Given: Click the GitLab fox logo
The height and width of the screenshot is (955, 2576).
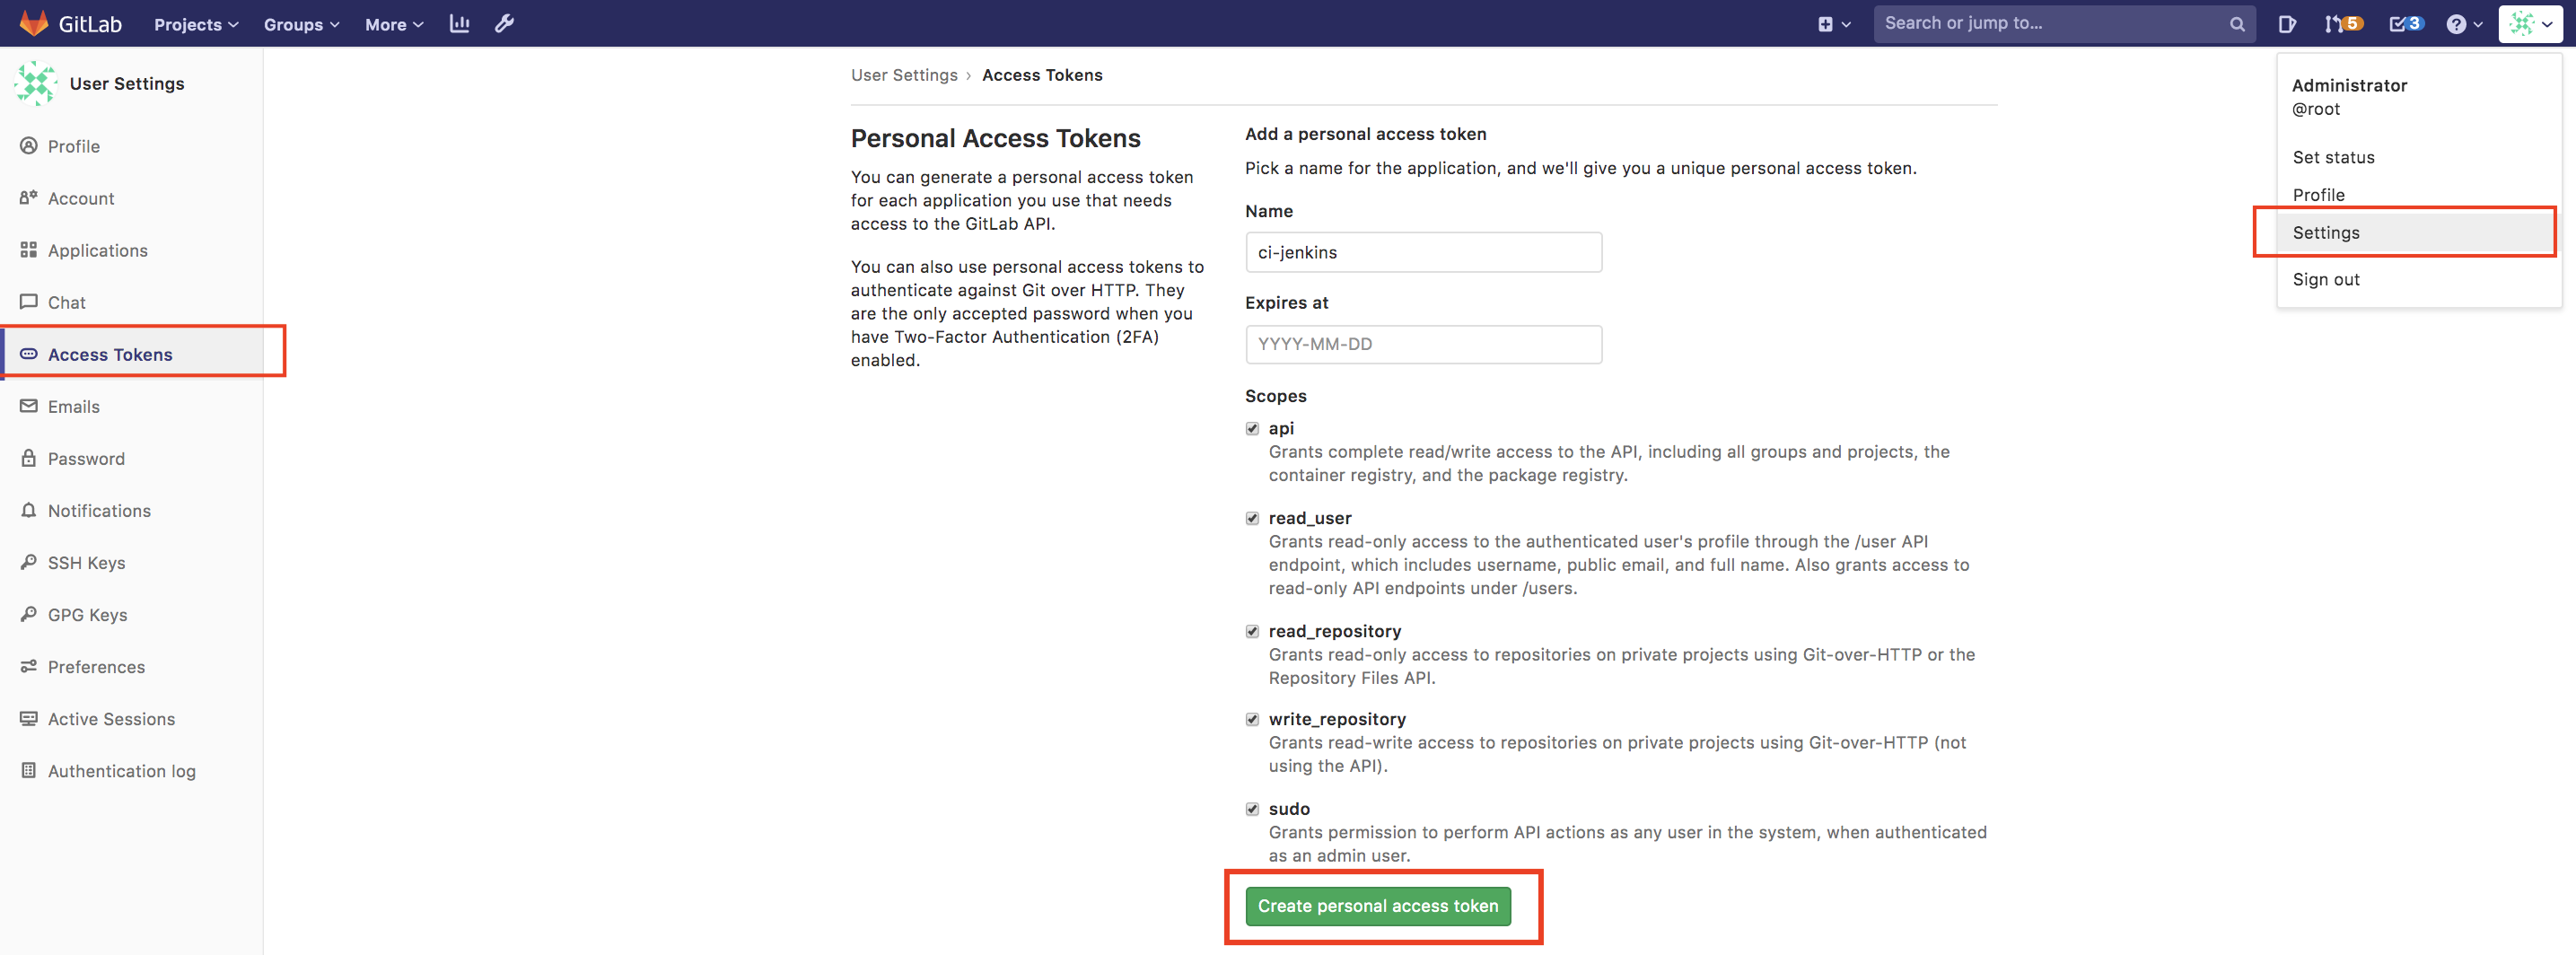Looking at the screenshot, I should coord(33,23).
